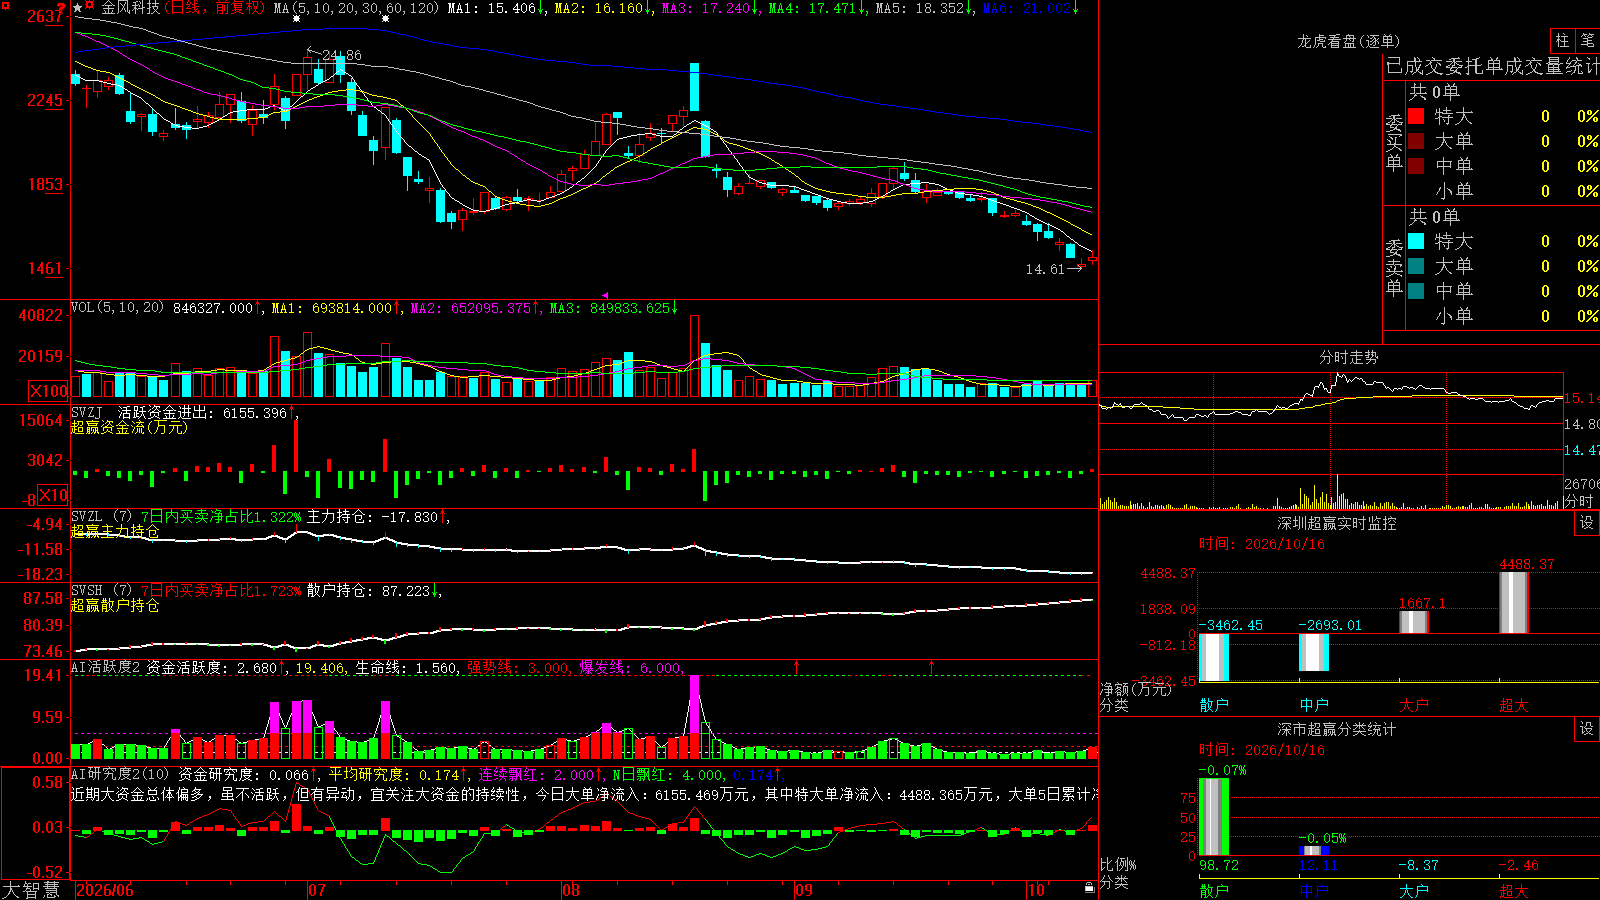The width and height of the screenshot is (1600, 900).
Task: Click the 深圳超赢实时监控 title
Action: [x=1337, y=523]
